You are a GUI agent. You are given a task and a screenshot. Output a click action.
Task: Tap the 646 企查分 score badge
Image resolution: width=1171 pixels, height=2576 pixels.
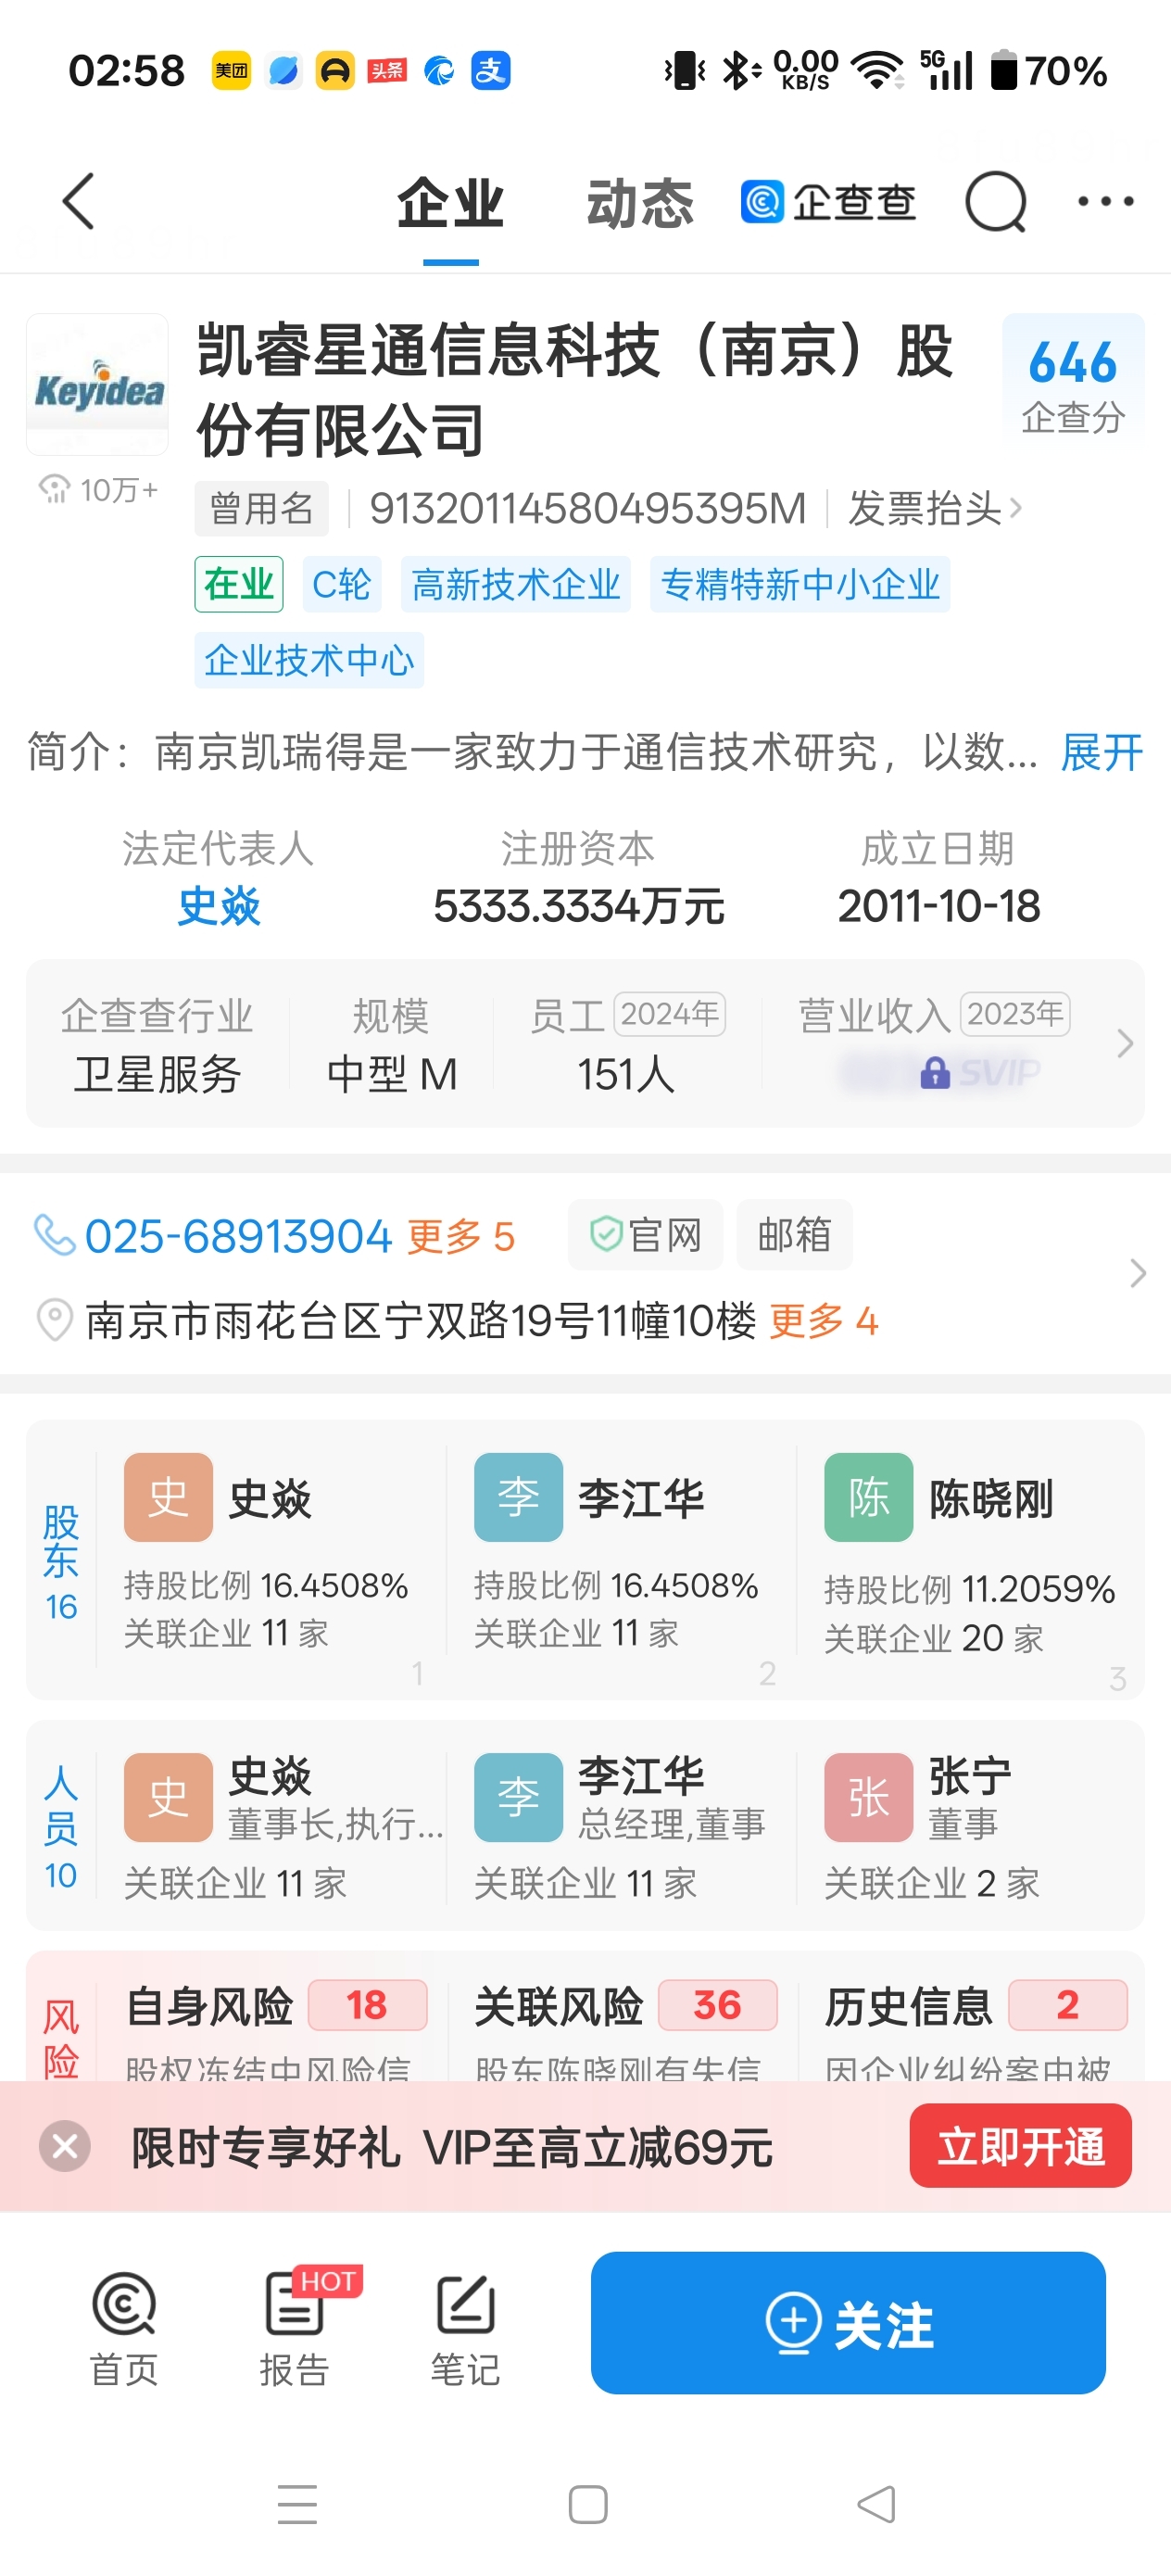[x=1073, y=379]
